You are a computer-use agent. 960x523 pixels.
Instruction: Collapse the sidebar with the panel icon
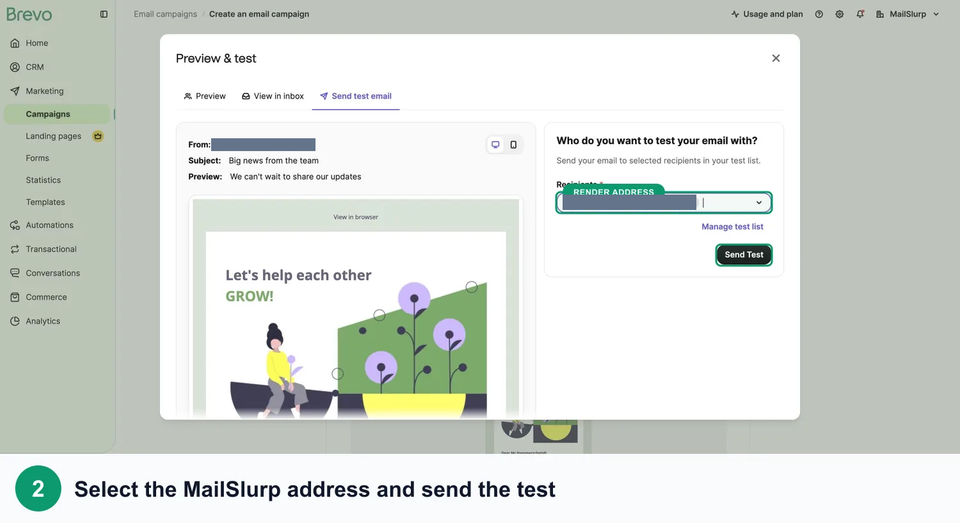tap(103, 14)
